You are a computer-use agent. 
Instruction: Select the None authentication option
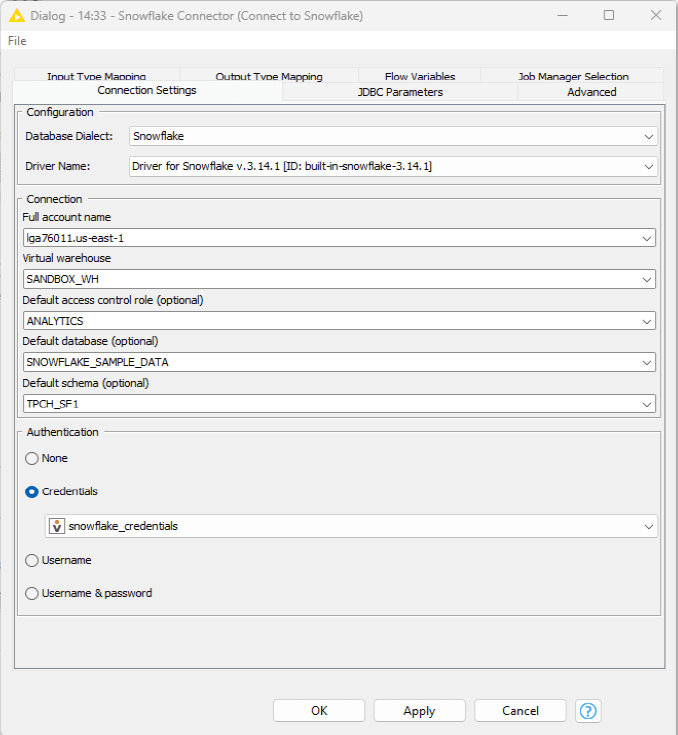[32, 458]
